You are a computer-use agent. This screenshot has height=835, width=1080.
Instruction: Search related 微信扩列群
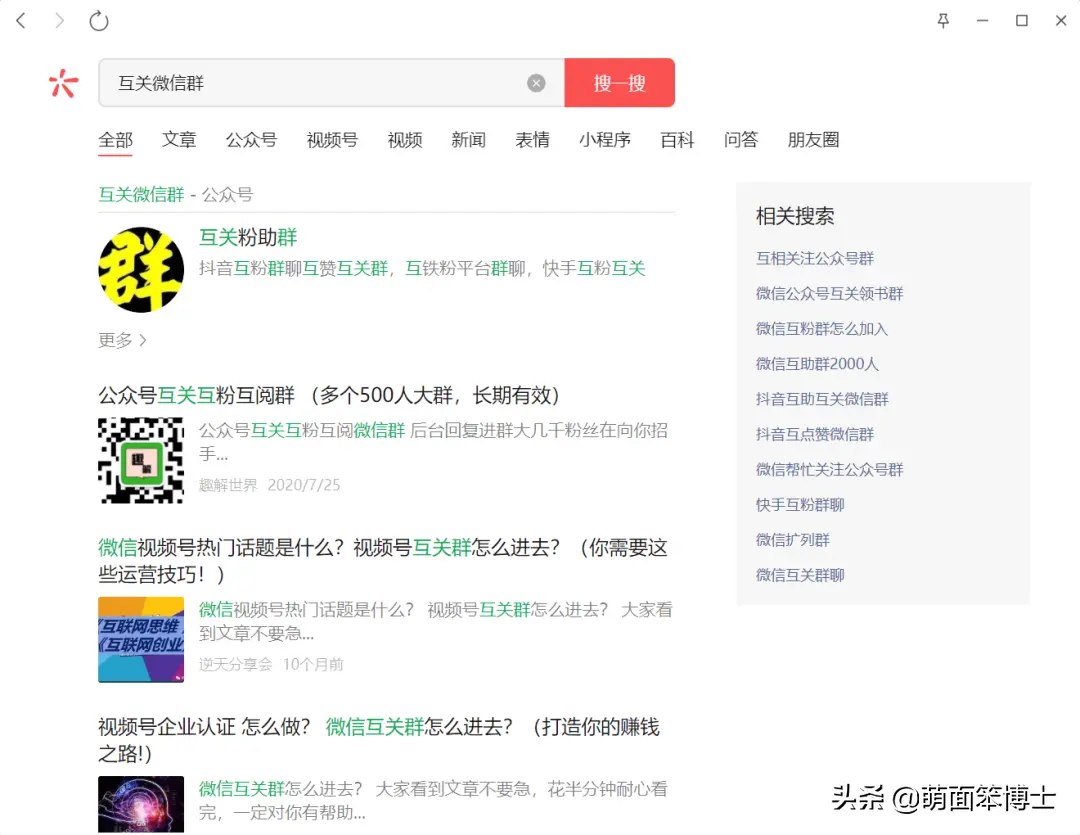coord(793,539)
